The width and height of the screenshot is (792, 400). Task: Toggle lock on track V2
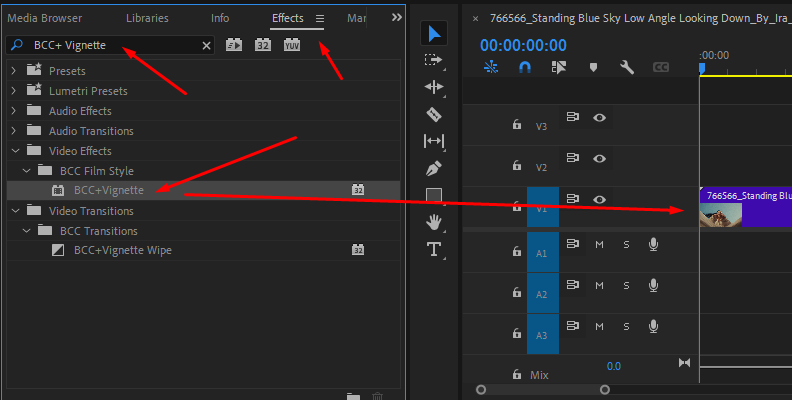[x=516, y=165]
